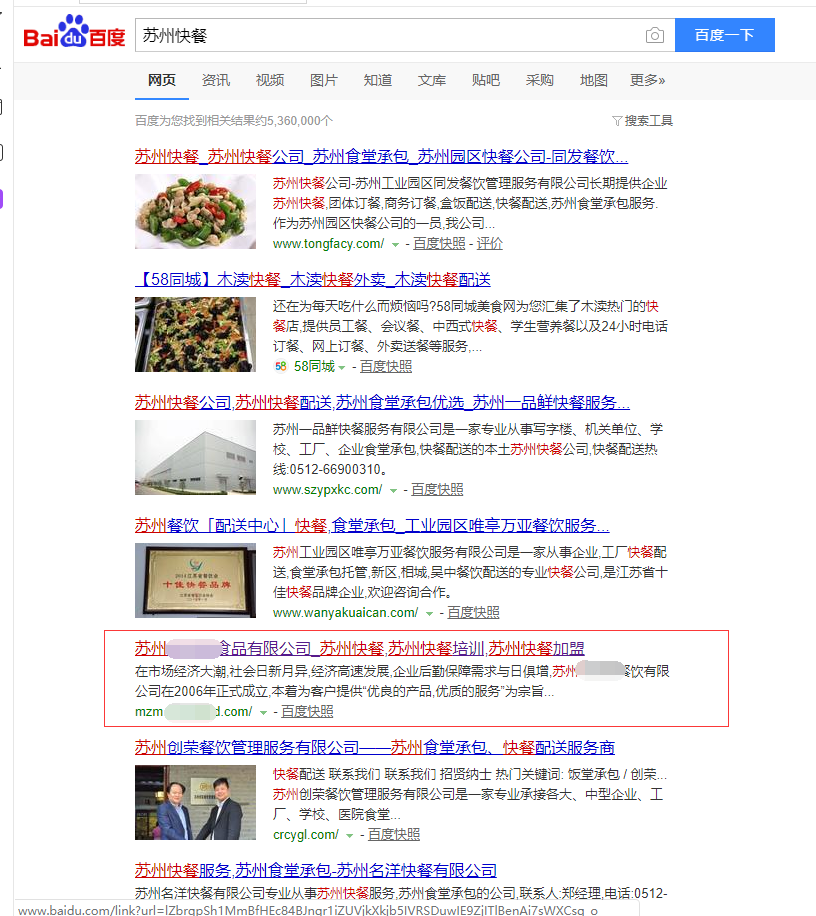Switch to the 视频 tab
The height and width of the screenshot is (916, 816).
click(270, 80)
